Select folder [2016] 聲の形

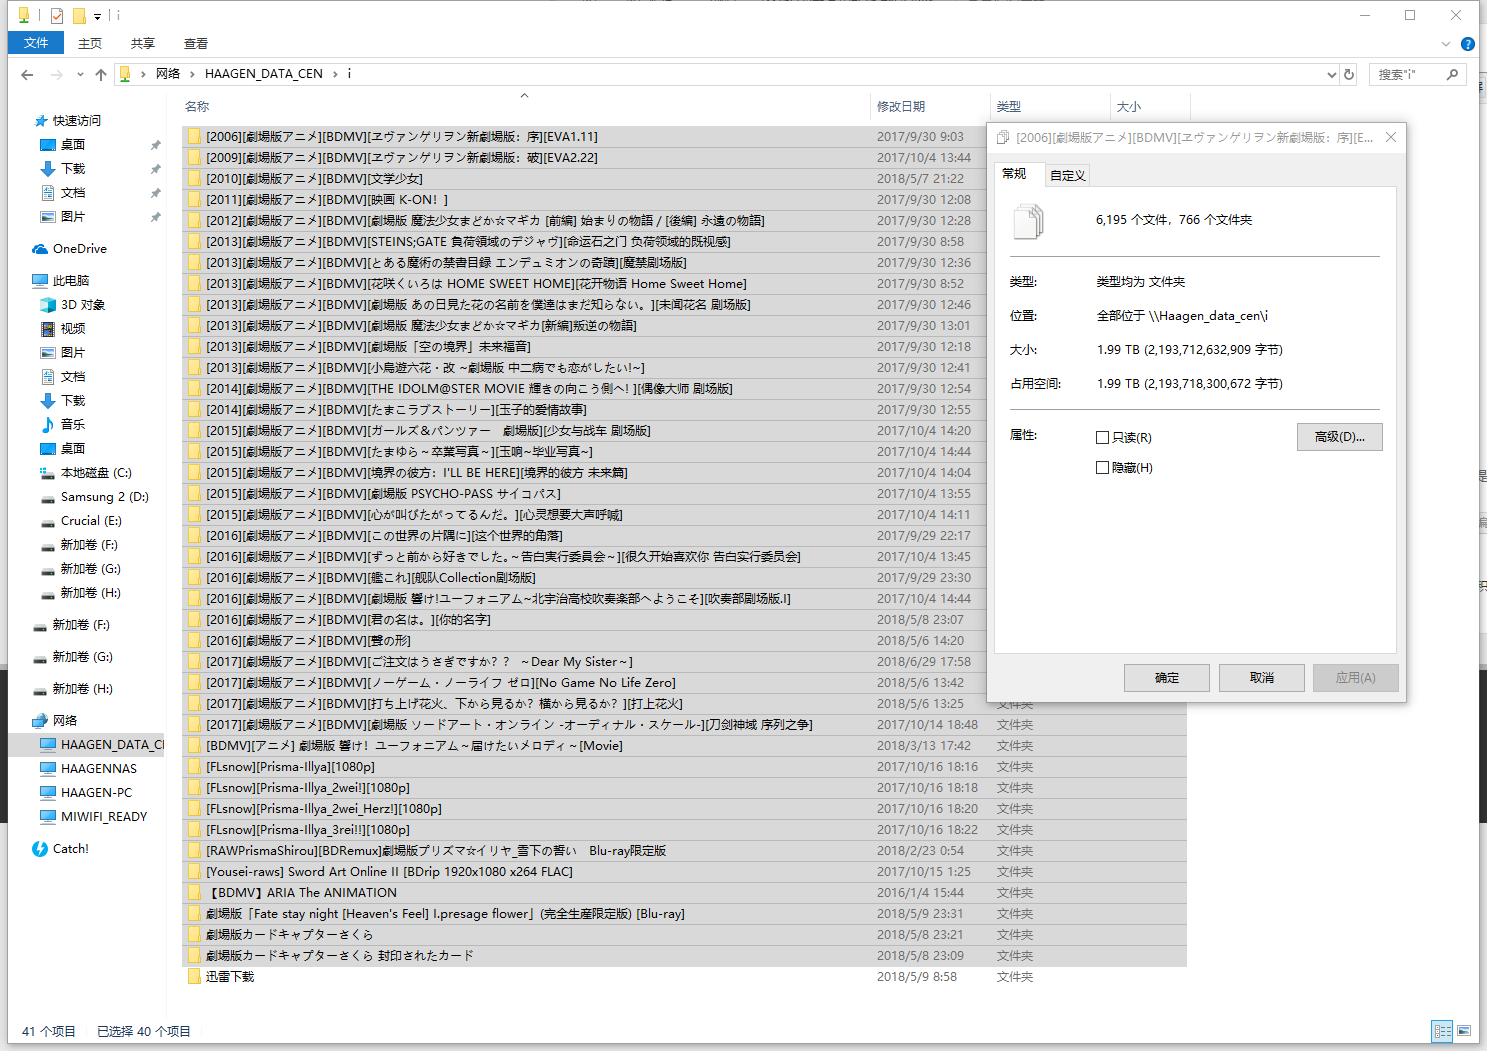pyautogui.click(x=308, y=641)
